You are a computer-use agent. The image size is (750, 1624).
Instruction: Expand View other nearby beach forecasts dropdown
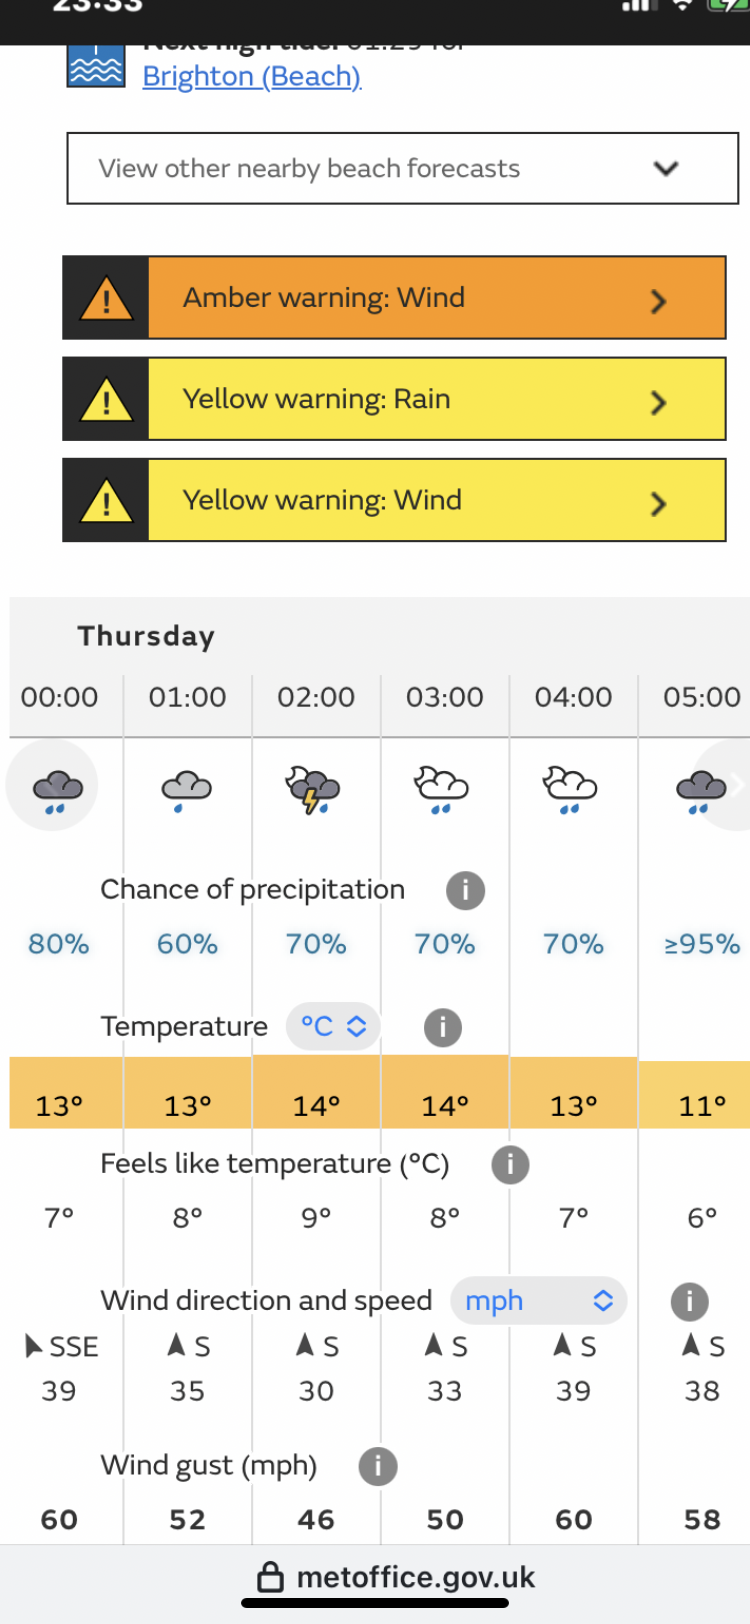pos(402,168)
